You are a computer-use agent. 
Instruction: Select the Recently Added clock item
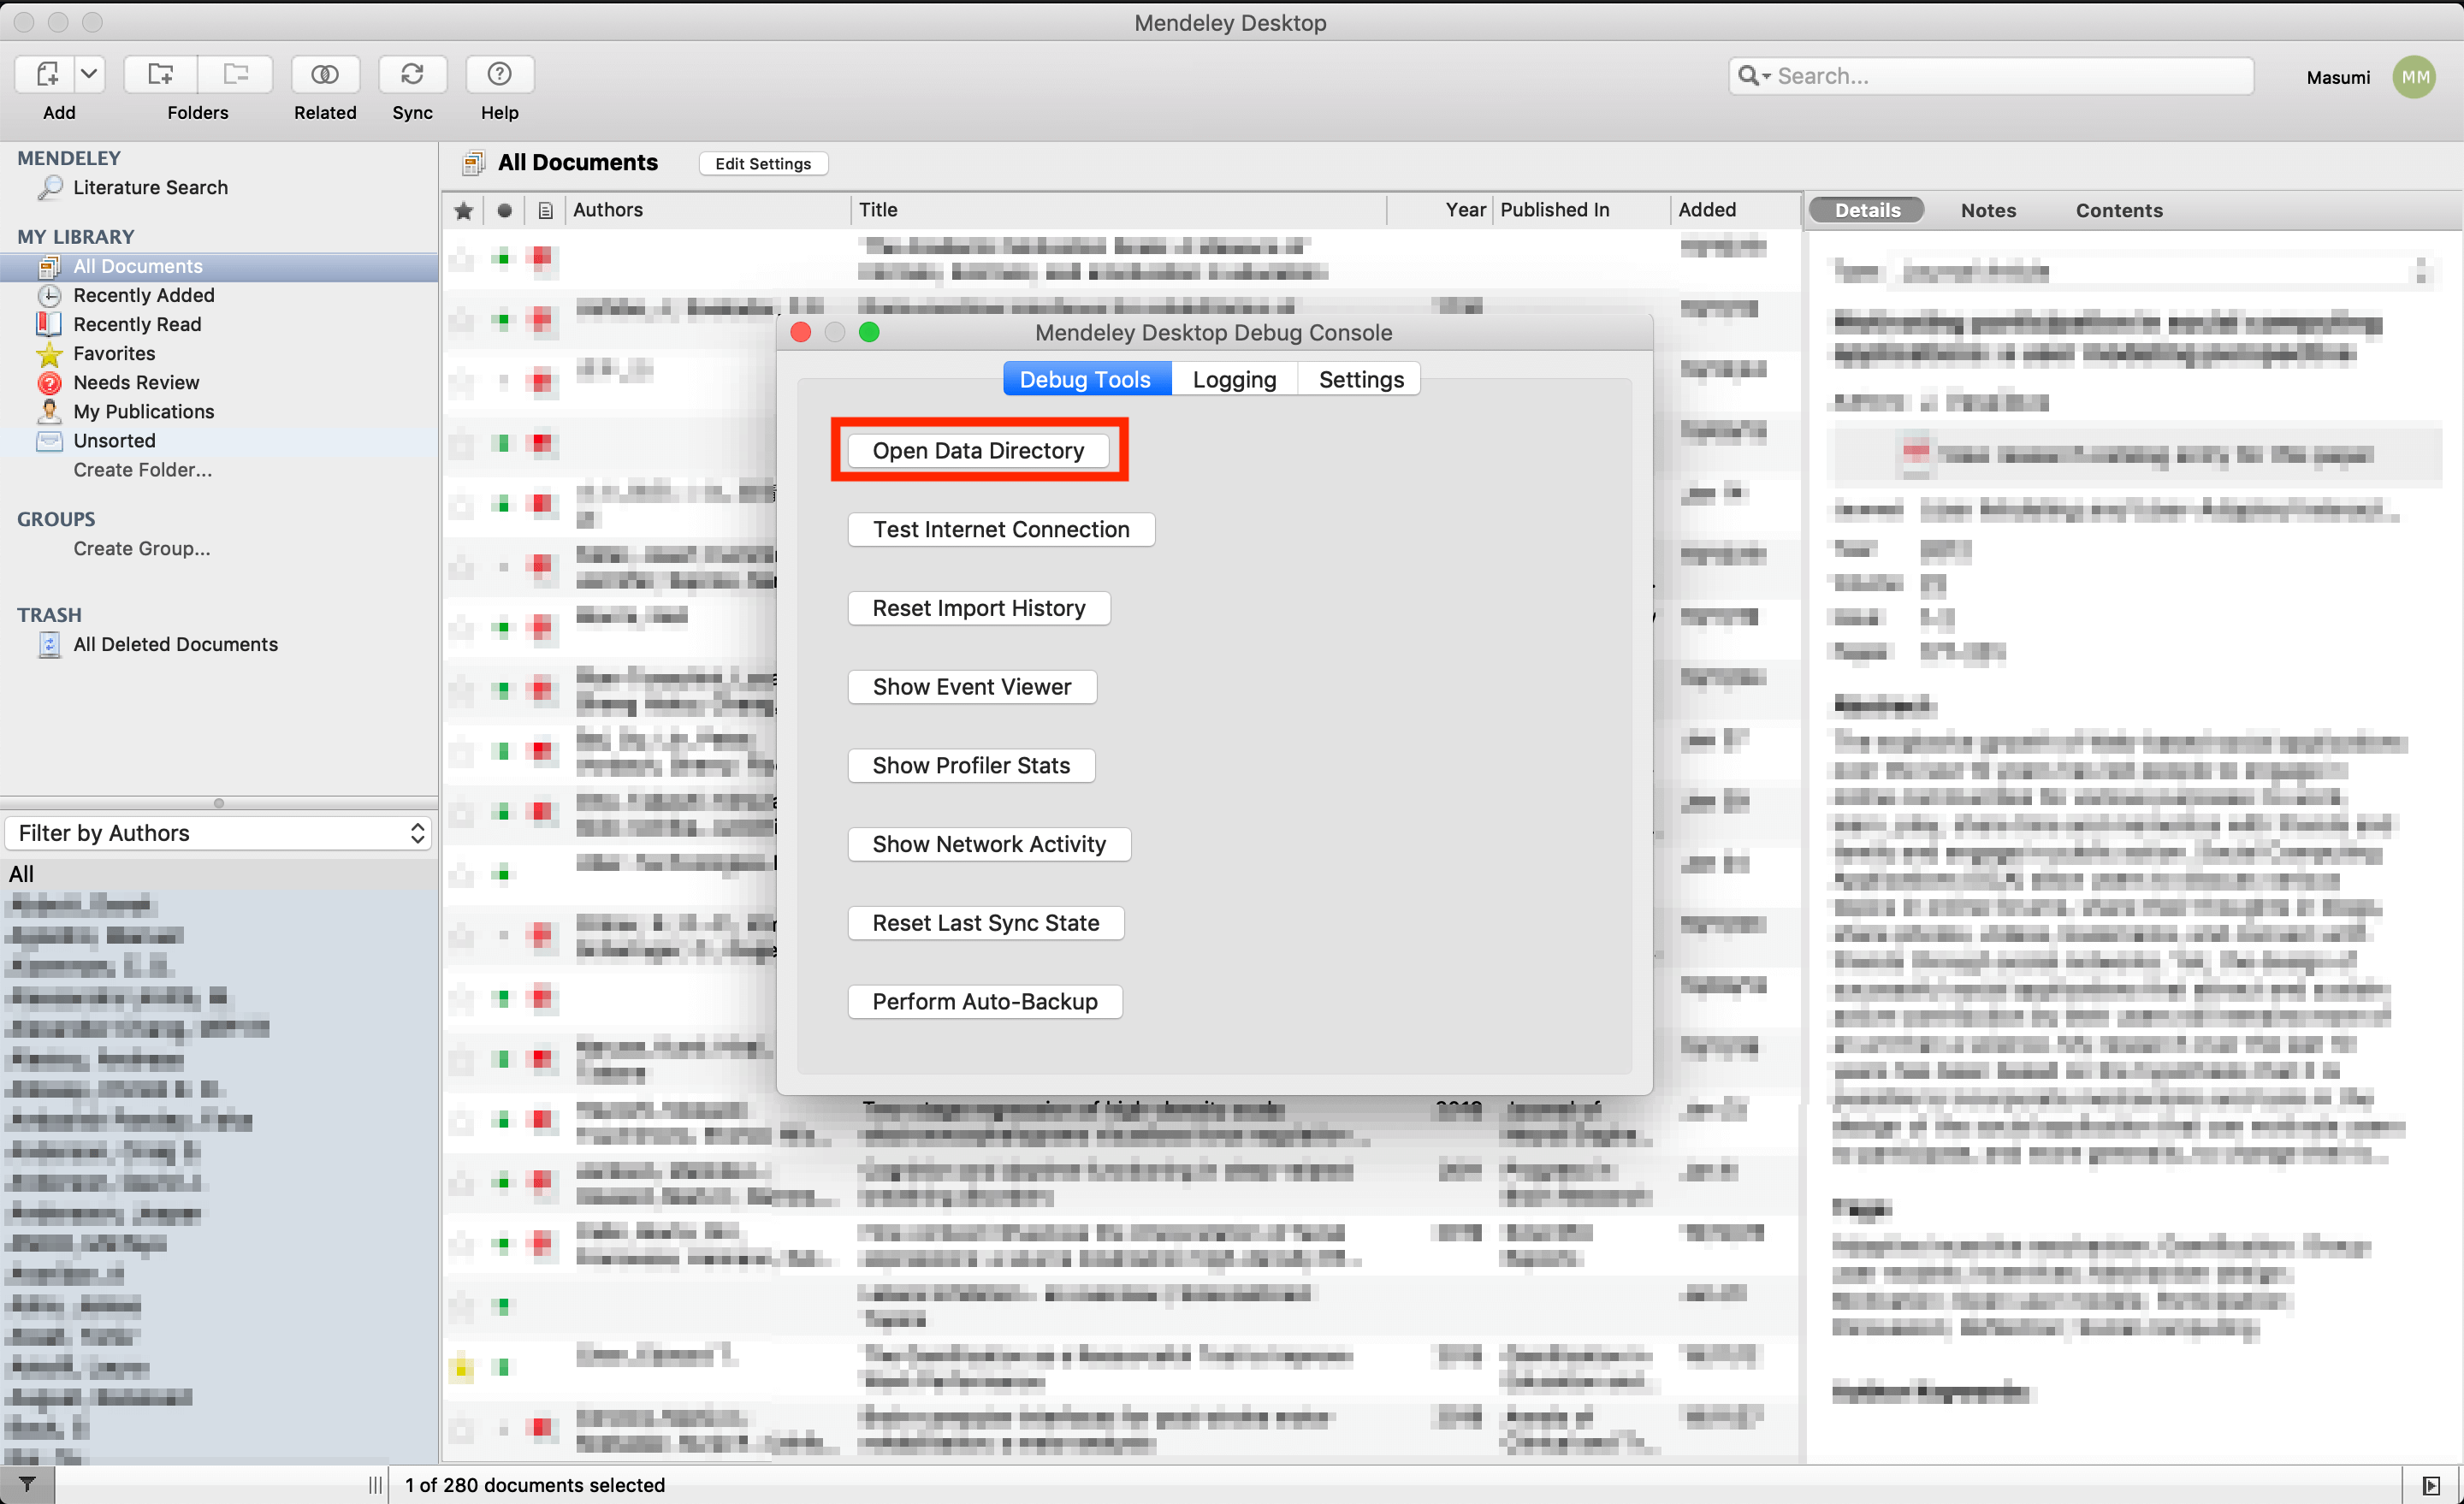[x=143, y=295]
